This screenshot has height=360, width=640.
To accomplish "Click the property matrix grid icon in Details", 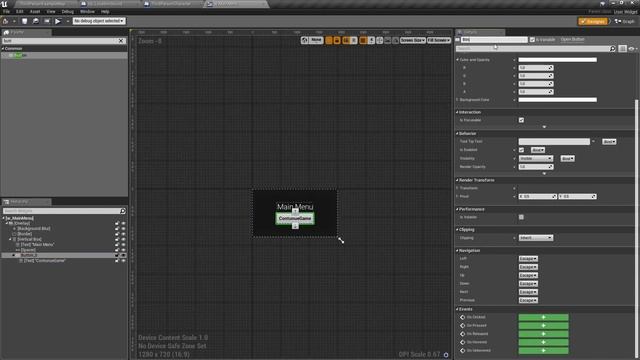I will click(622, 49).
